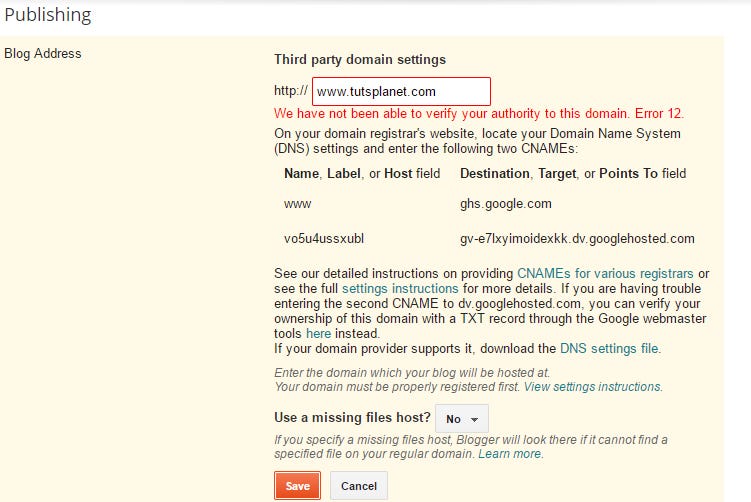Click the 'http://' prefix label

pyautogui.click(x=291, y=91)
